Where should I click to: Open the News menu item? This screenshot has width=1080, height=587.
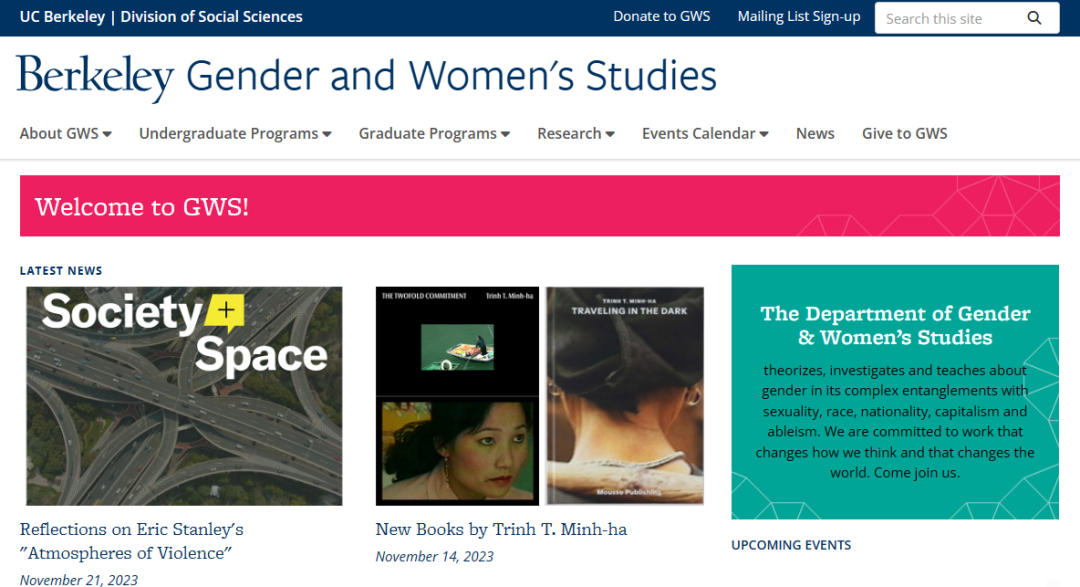pyautogui.click(x=815, y=134)
